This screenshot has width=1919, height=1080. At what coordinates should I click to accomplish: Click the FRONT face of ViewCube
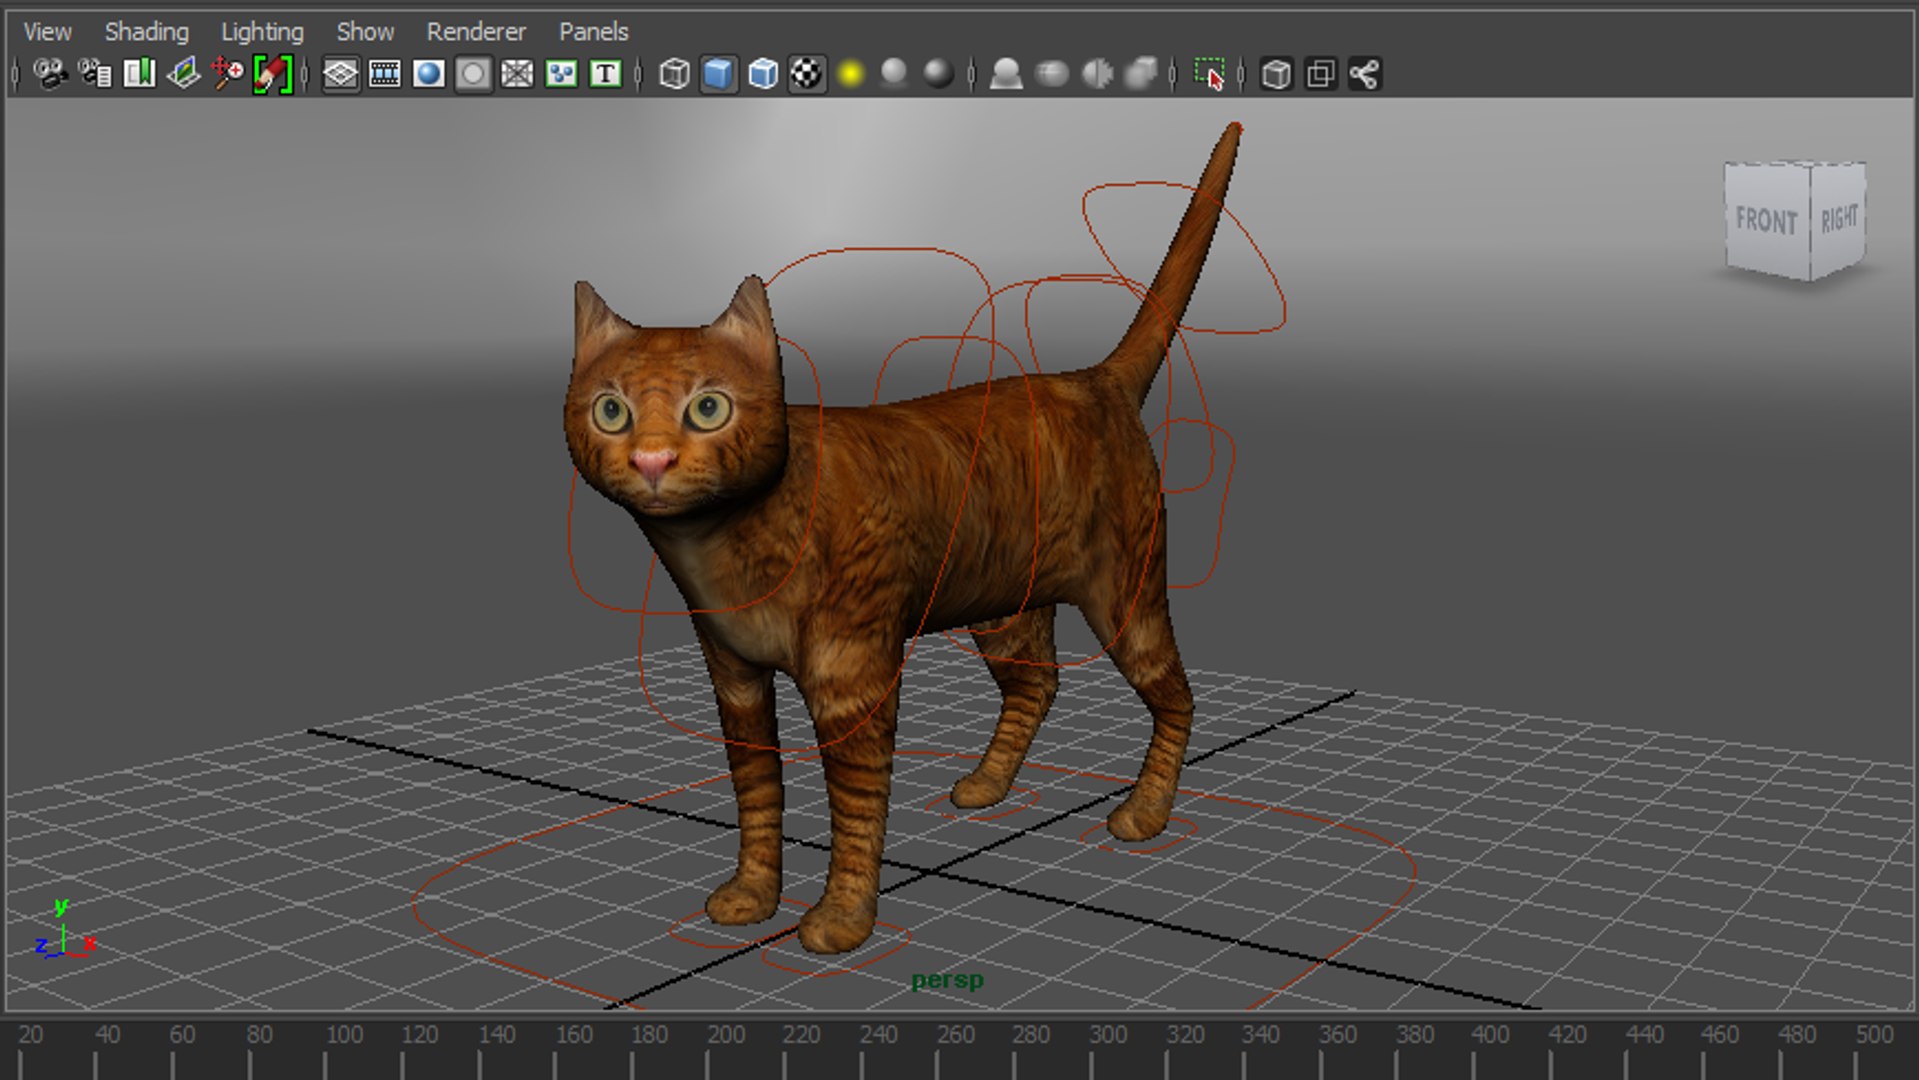click(1767, 221)
